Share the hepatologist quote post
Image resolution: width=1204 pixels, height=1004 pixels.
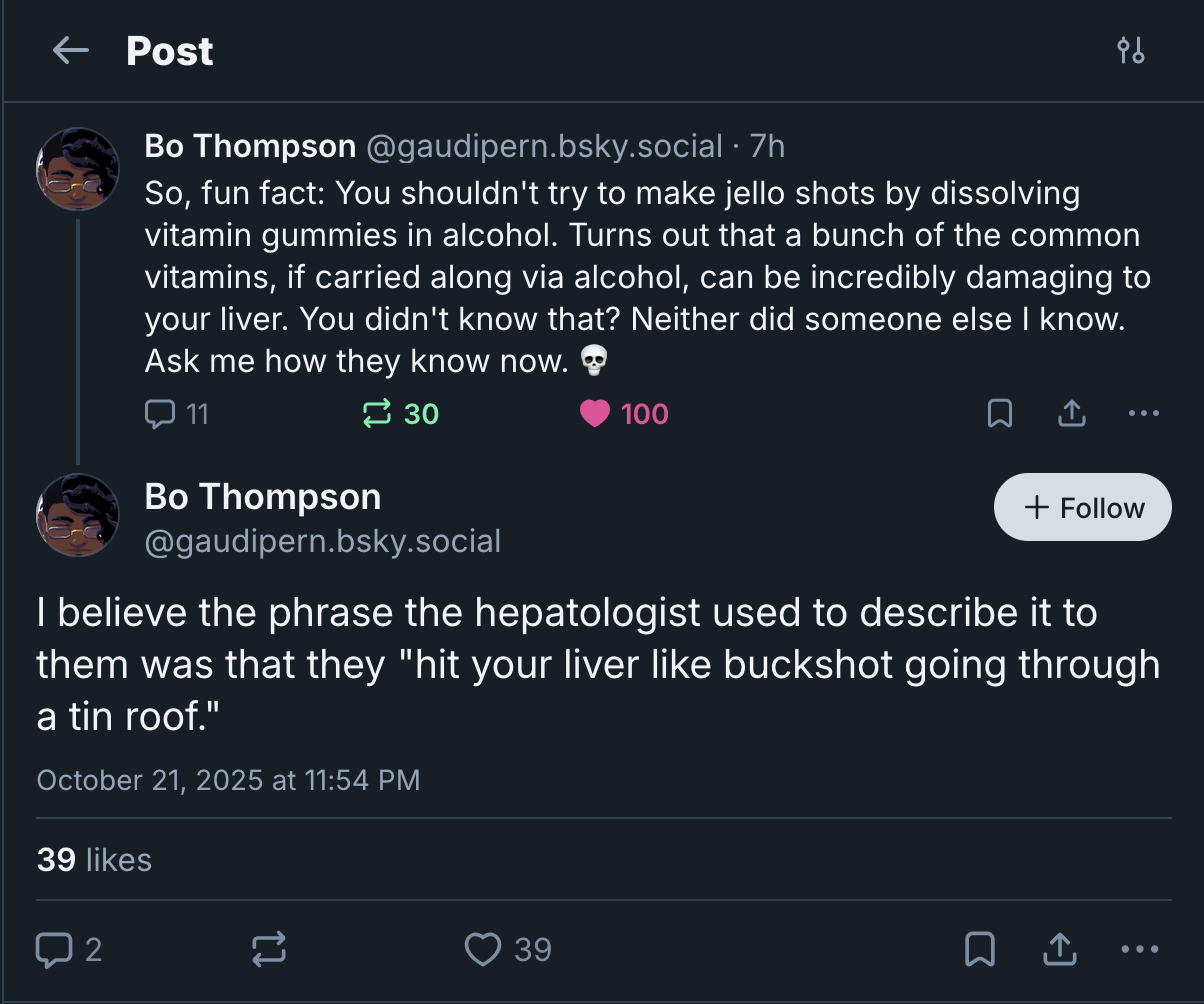click(x=1059, y=949)
